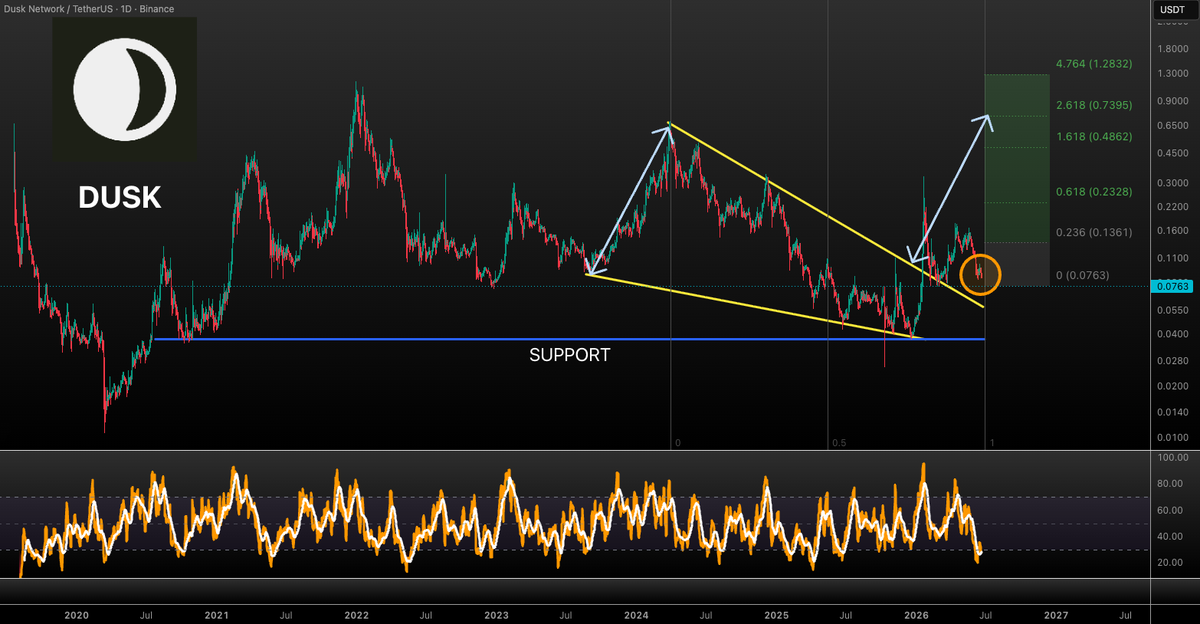The width and height of the screenshot is (1200, 624).
Task: Click the 0.0280 price axis value
Action: 1172,360
